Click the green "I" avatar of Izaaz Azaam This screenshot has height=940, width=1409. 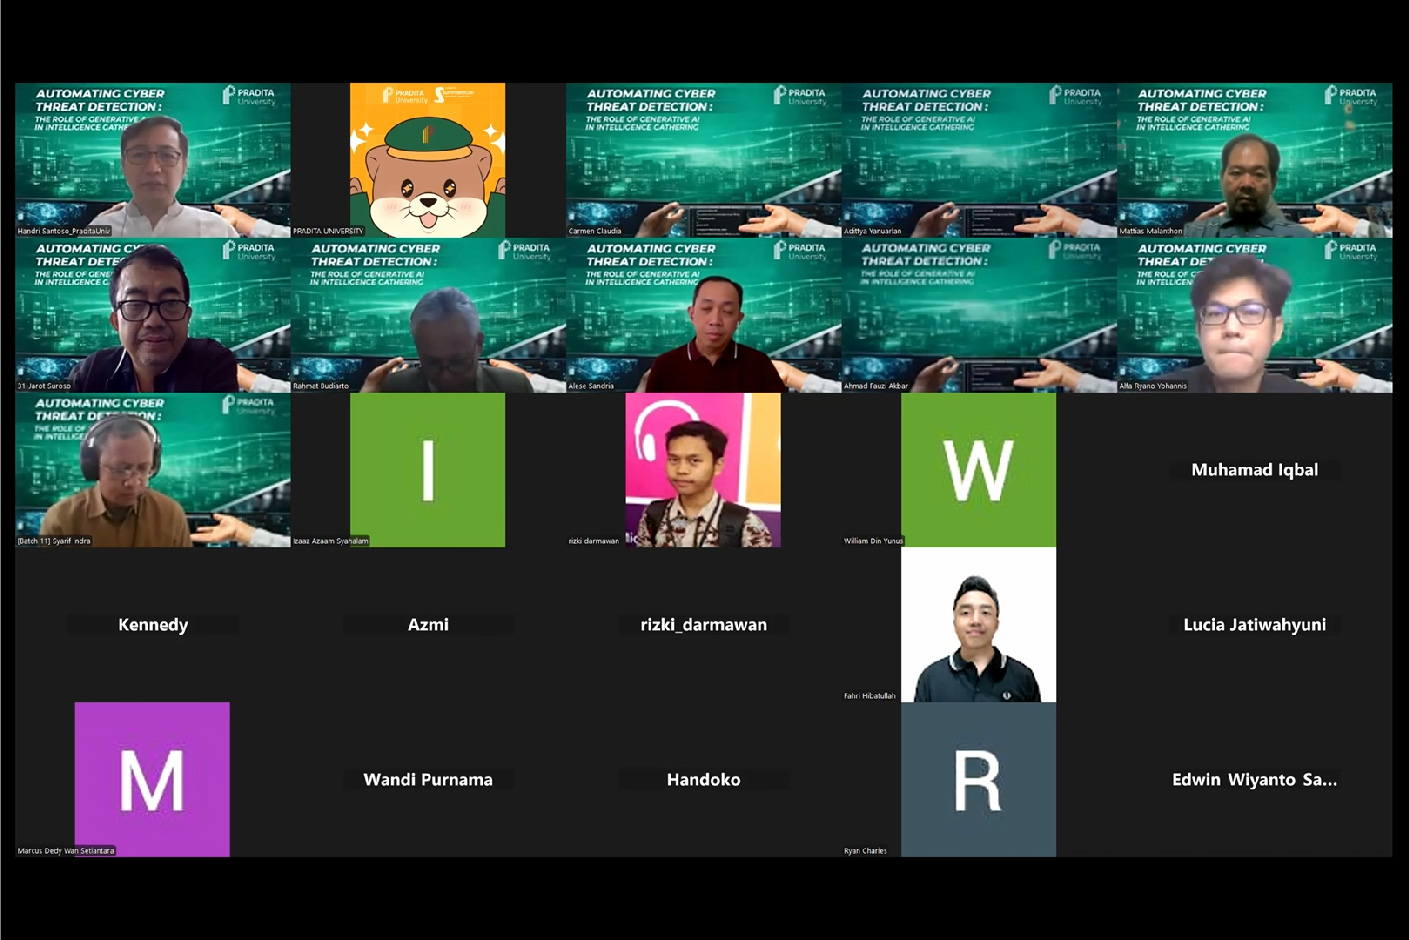point(427,469)
